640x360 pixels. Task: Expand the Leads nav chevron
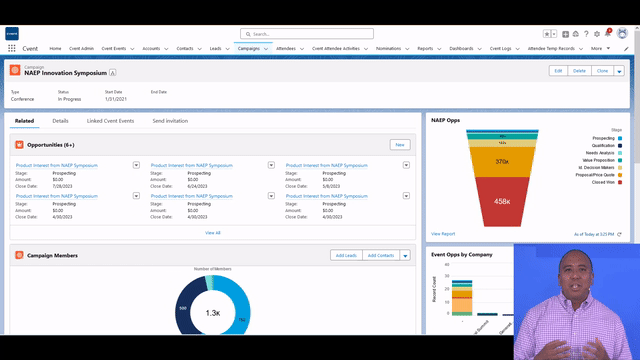227,49
